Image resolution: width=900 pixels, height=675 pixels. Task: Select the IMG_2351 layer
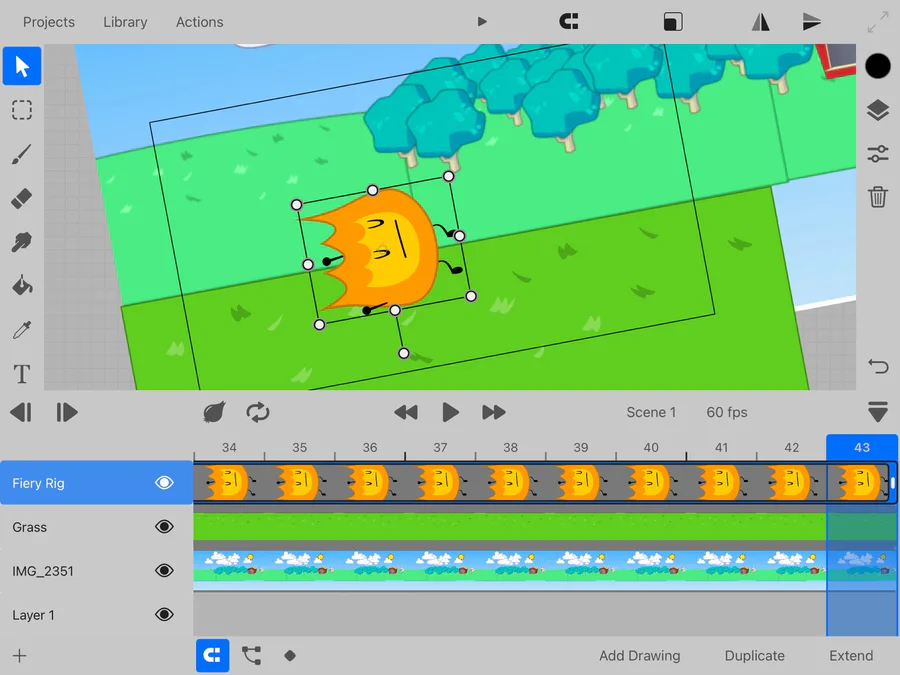click(x=96, y=571)
